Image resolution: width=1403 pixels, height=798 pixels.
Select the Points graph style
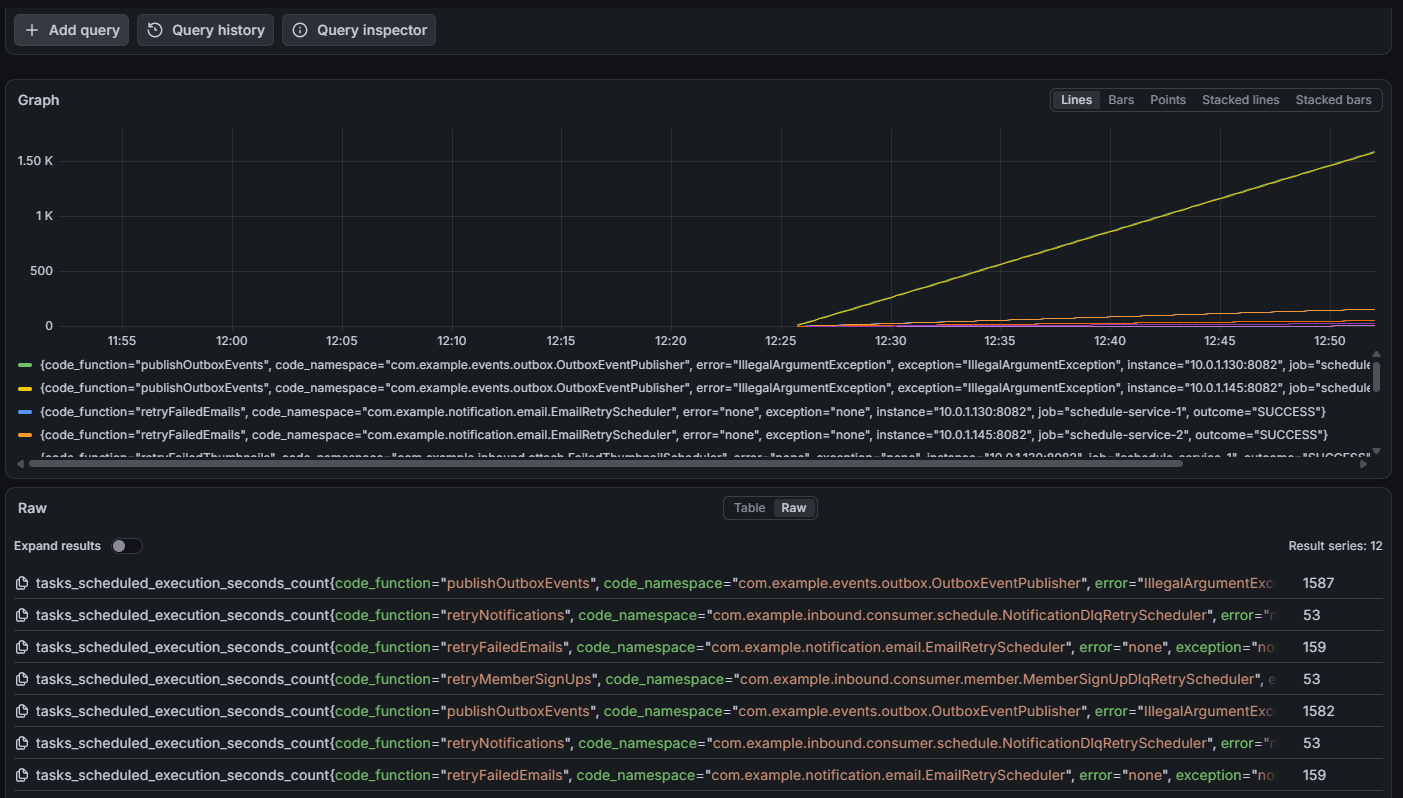coord(1167,100)
